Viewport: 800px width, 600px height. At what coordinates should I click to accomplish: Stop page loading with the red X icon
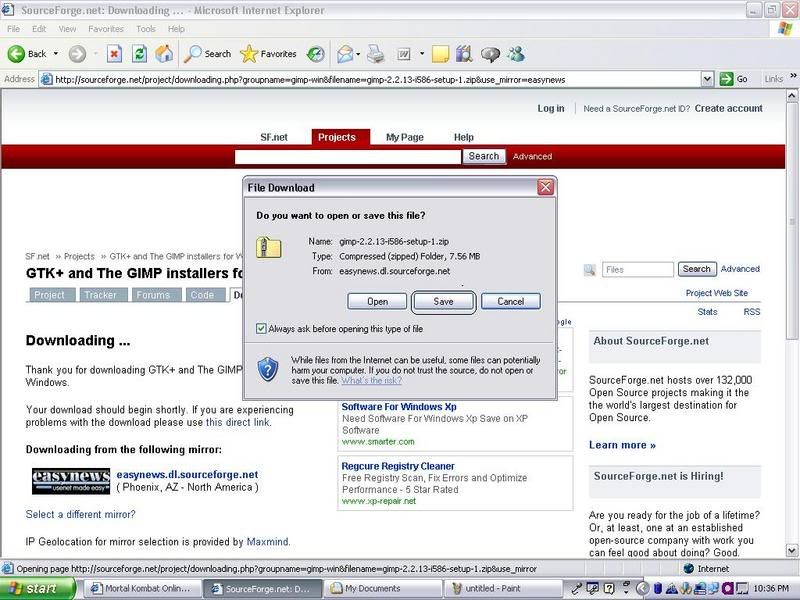tap(114, 54)
